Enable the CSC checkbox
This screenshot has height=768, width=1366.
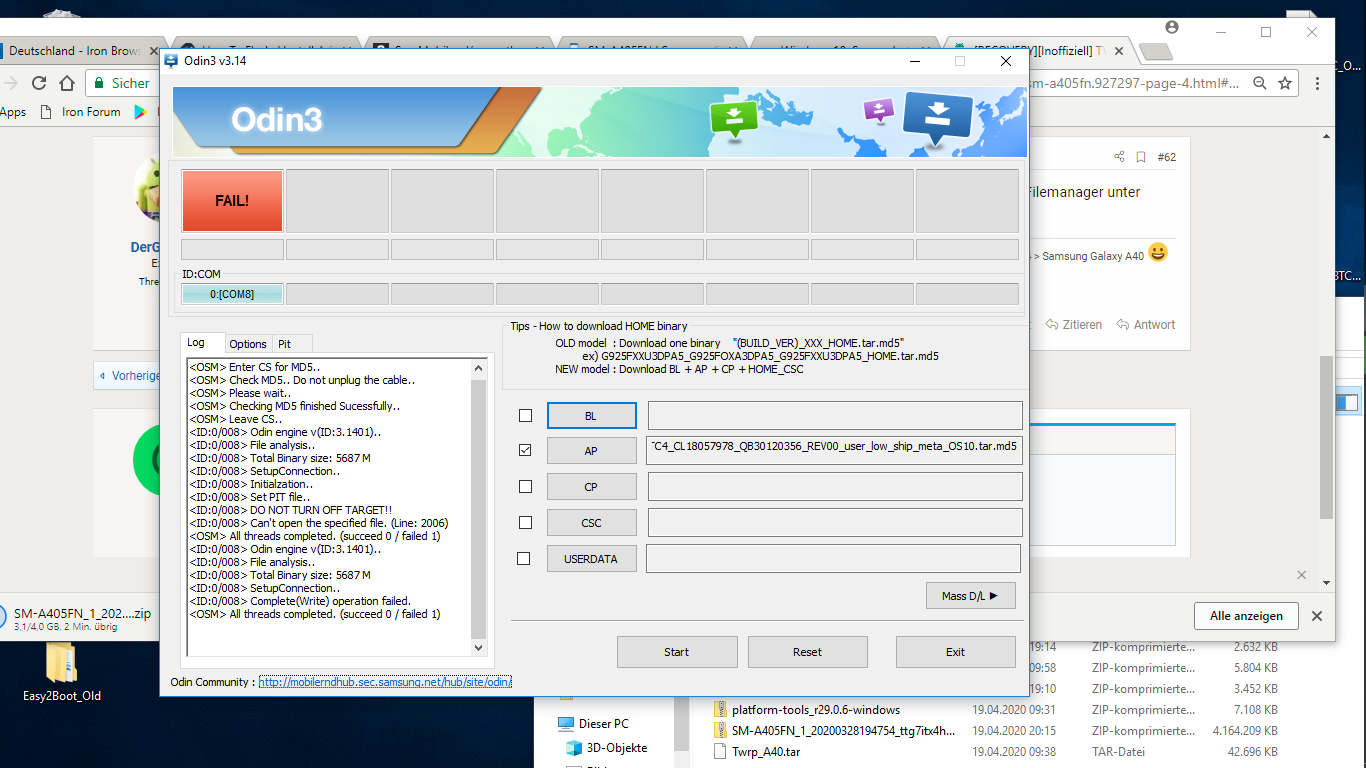[x=525, y=523]
